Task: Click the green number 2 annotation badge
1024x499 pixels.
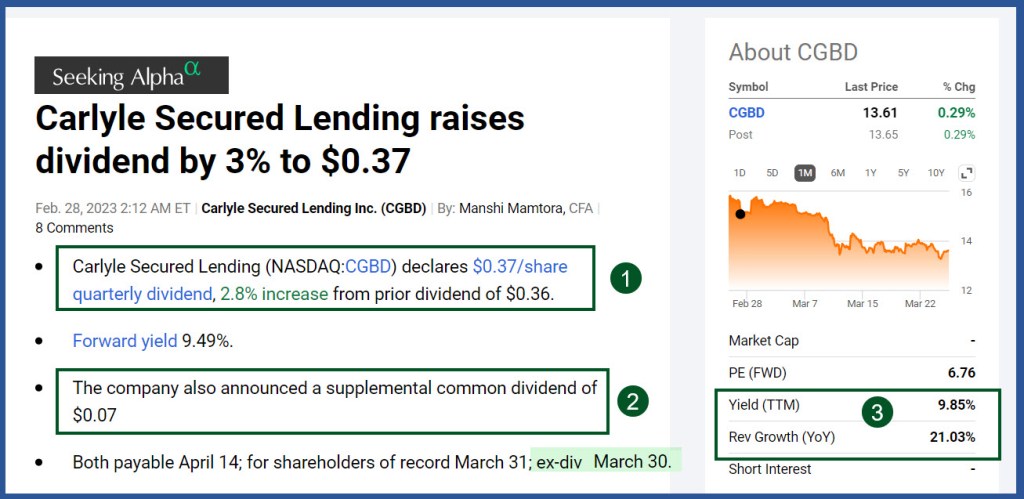Action: coord(632,402)
